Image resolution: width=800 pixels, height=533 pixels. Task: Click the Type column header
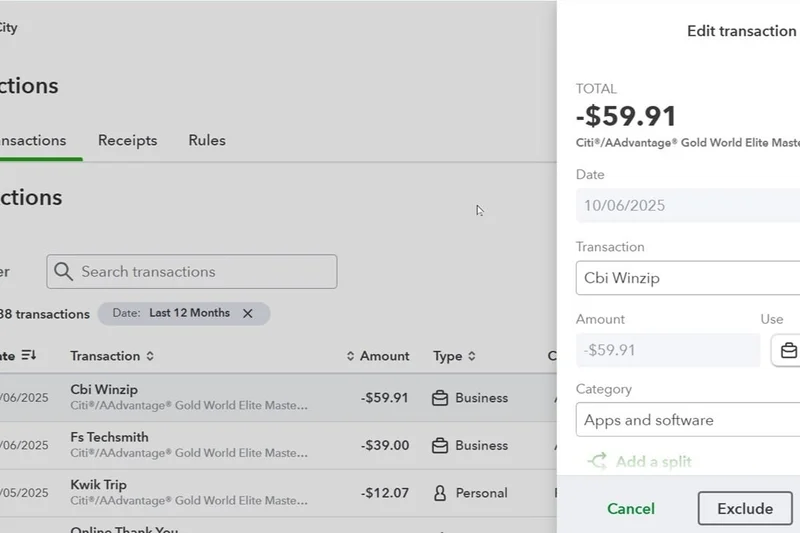447,356
